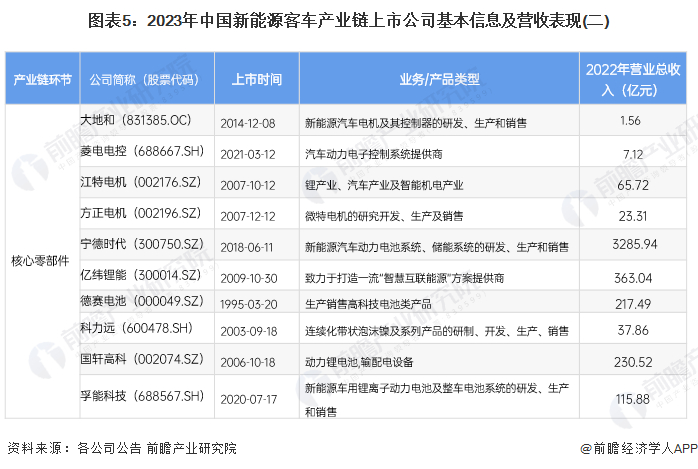The image size is (698, 469).
Task: Click the '上市时间' column header
Action: click(257, 80)
